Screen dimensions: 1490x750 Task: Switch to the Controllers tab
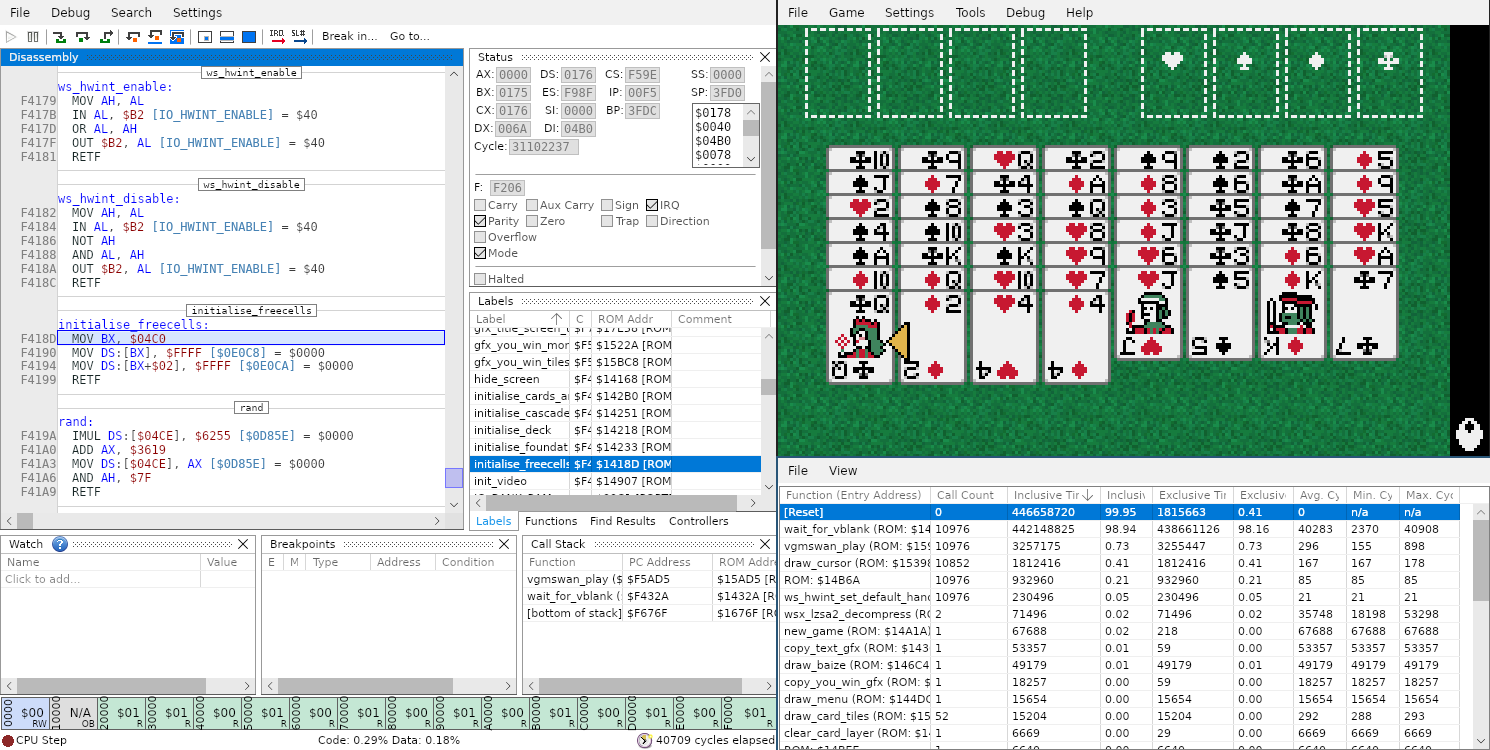coord(698,521)
